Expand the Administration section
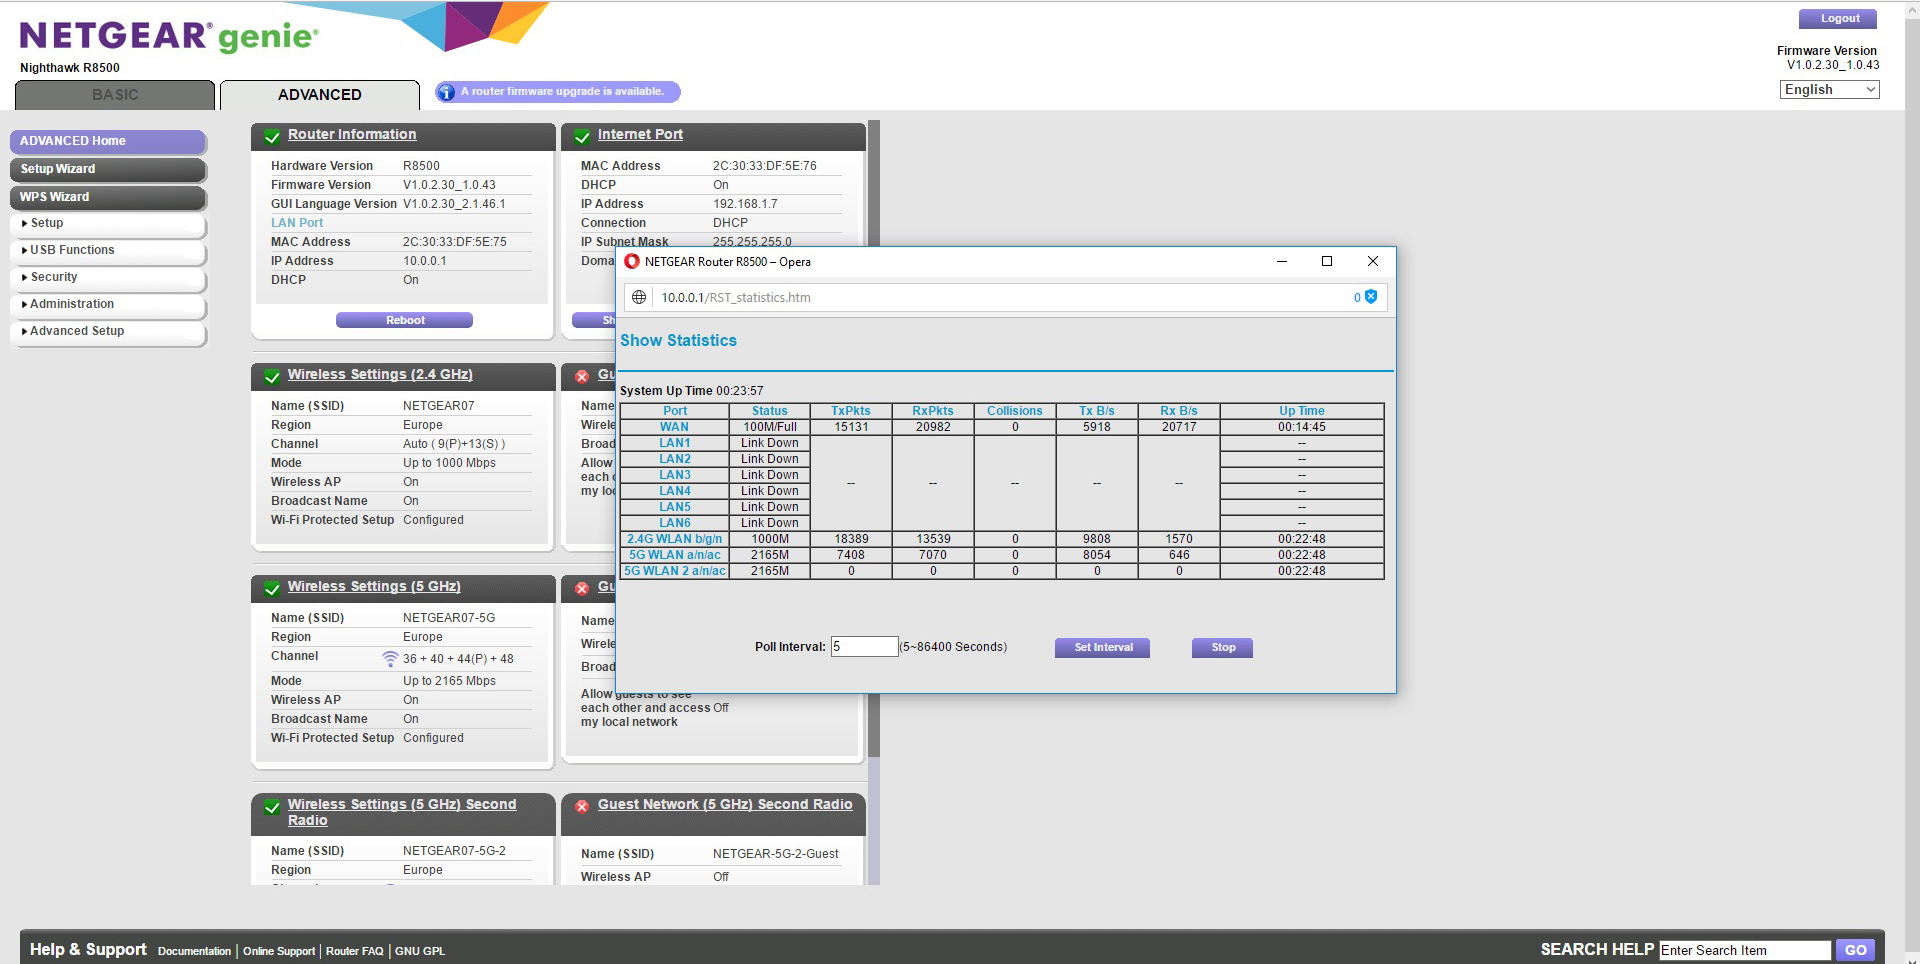Screen dimensions: 1920x964 [x=107, y=304]
